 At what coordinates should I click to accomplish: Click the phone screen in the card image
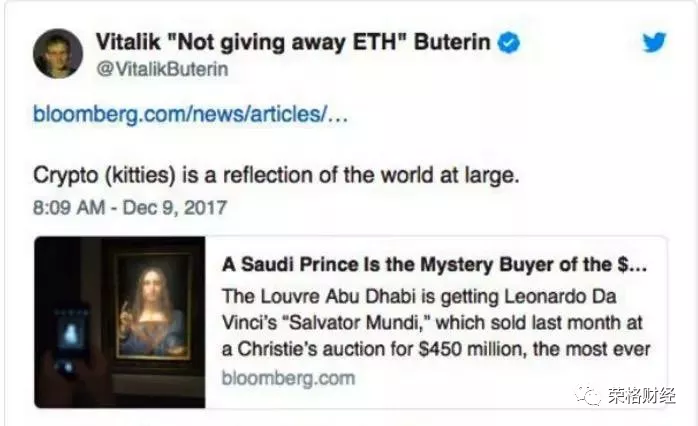pyautogui.click(x=70, y=334)
